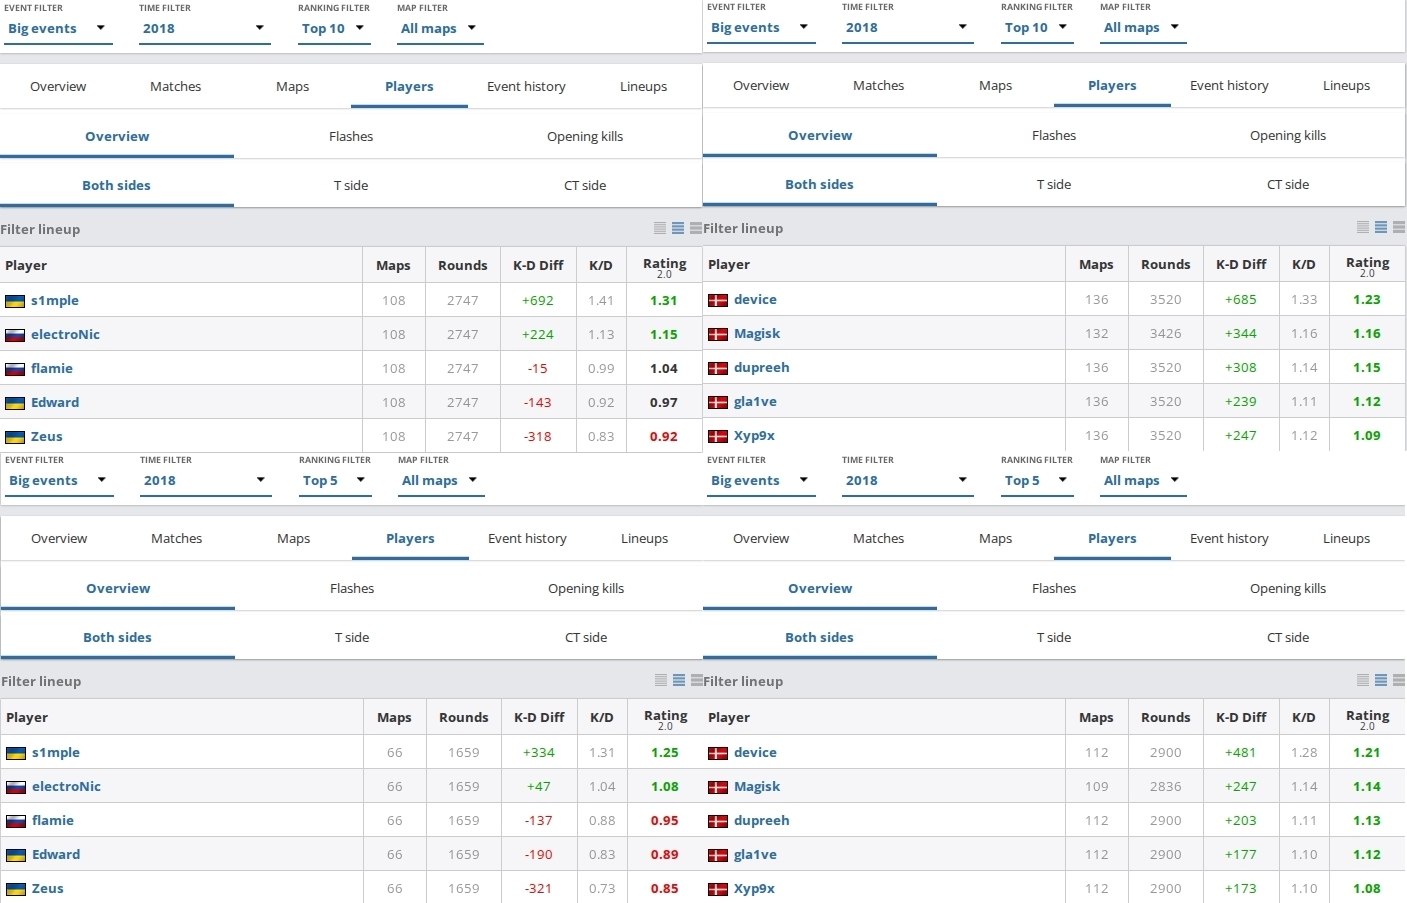Open Top 5 ranking filter above device table

pos(1037,481)
